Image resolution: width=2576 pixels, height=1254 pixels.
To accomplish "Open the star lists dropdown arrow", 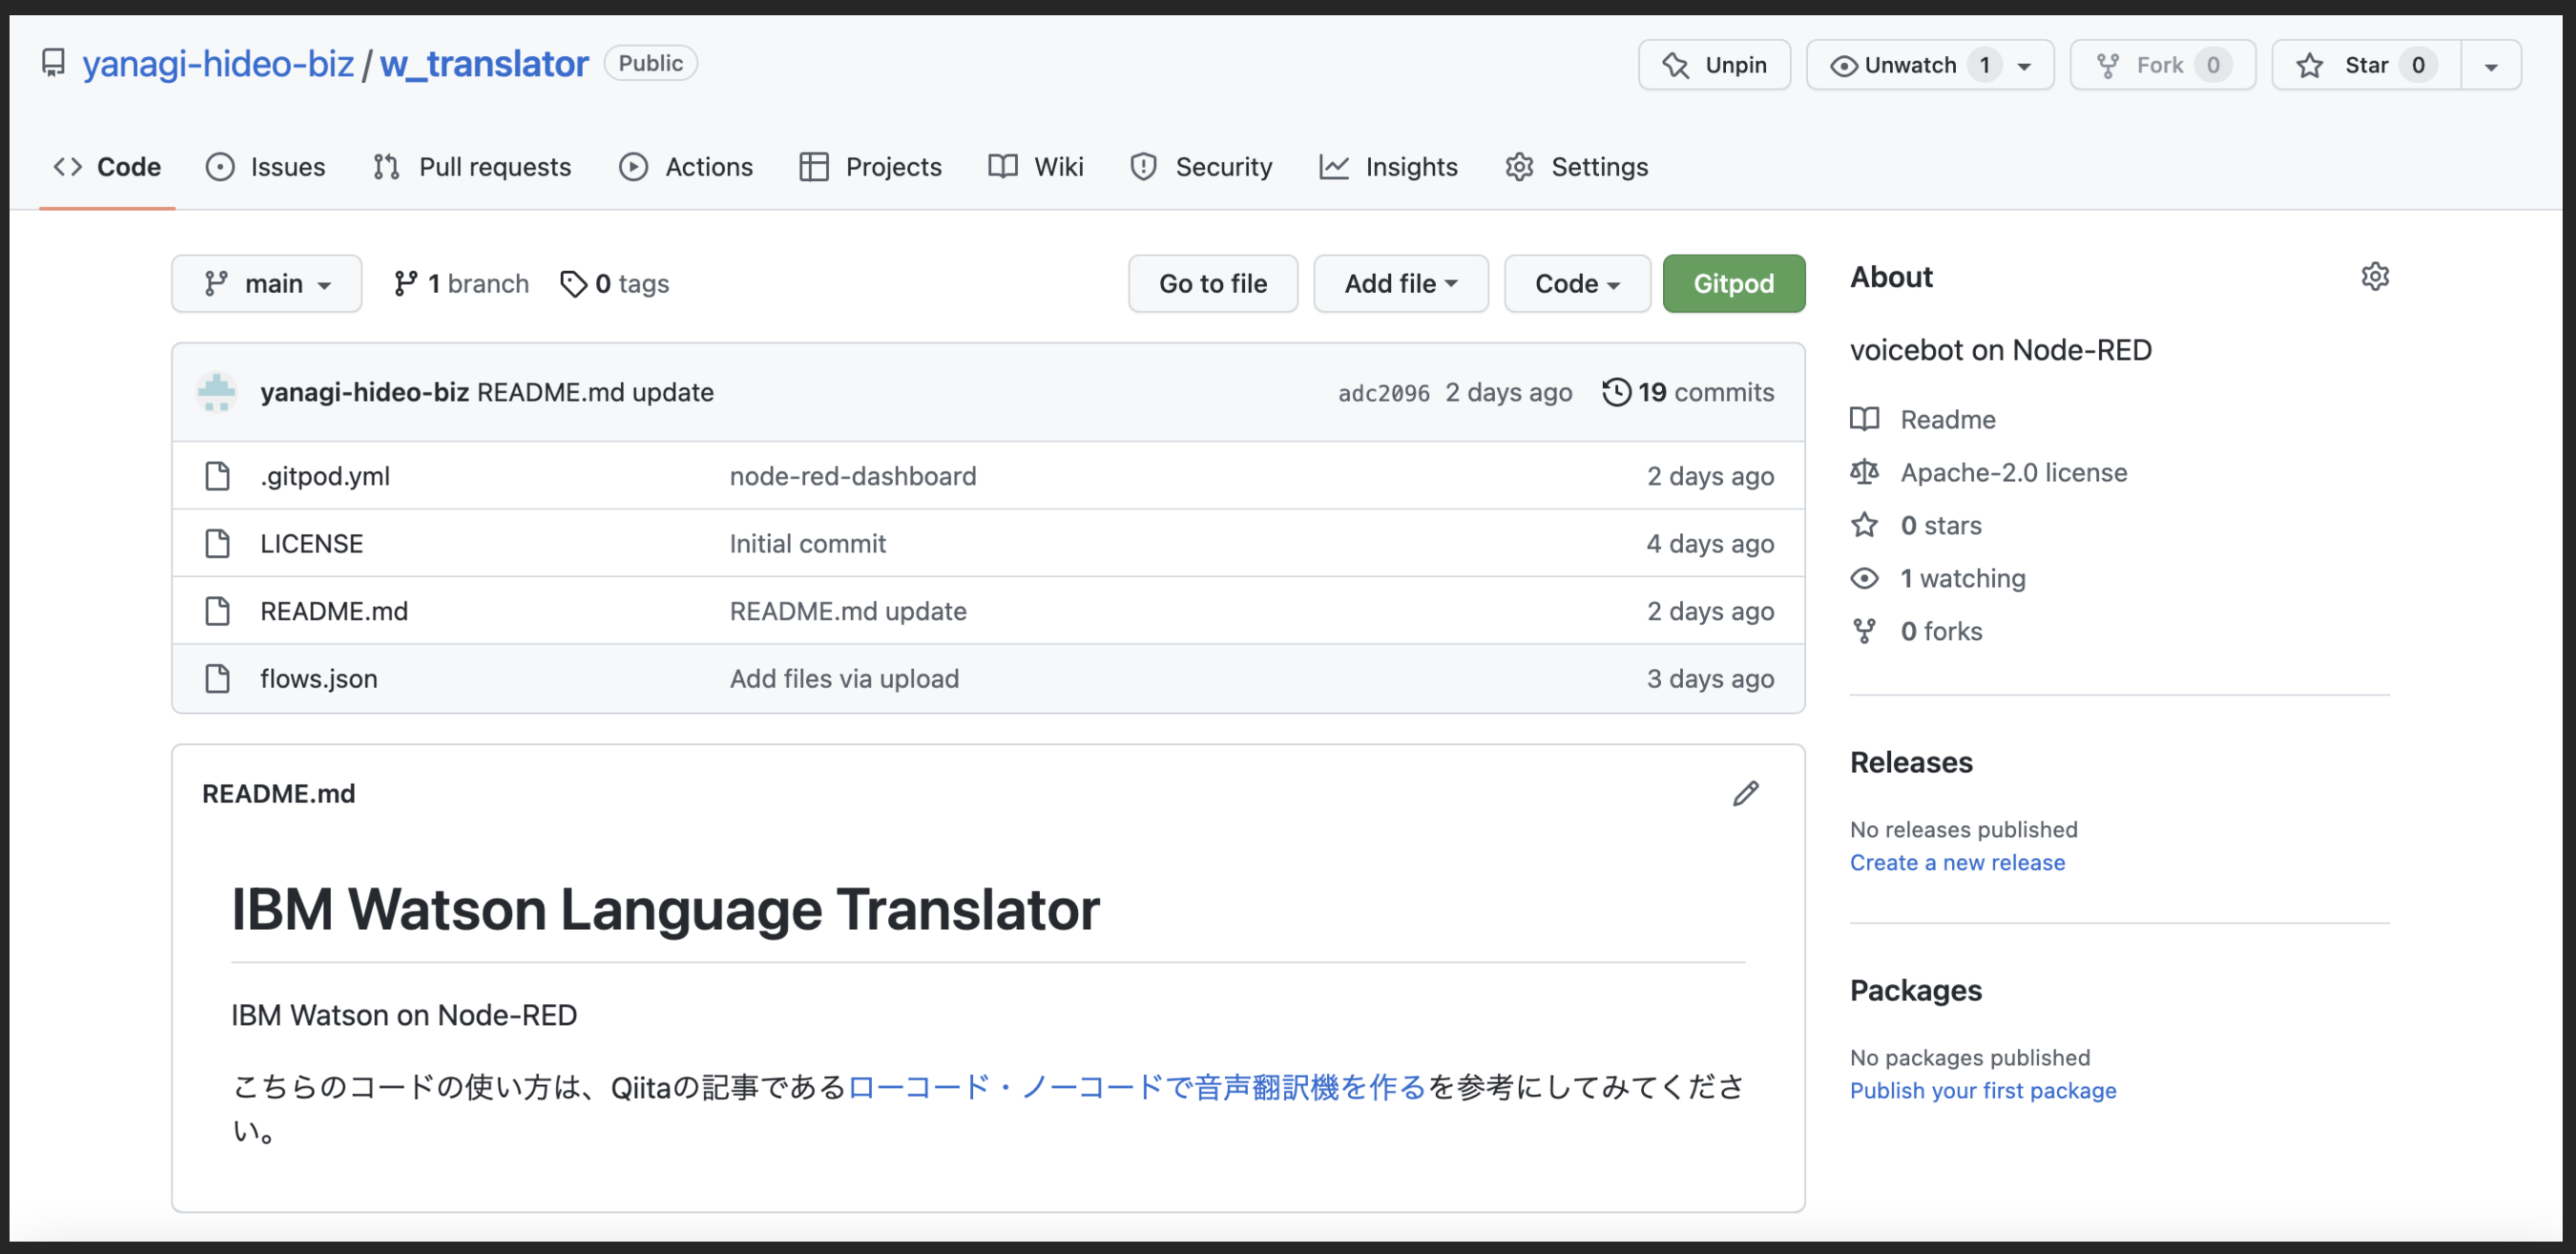I will click(x=2490, y=66).
